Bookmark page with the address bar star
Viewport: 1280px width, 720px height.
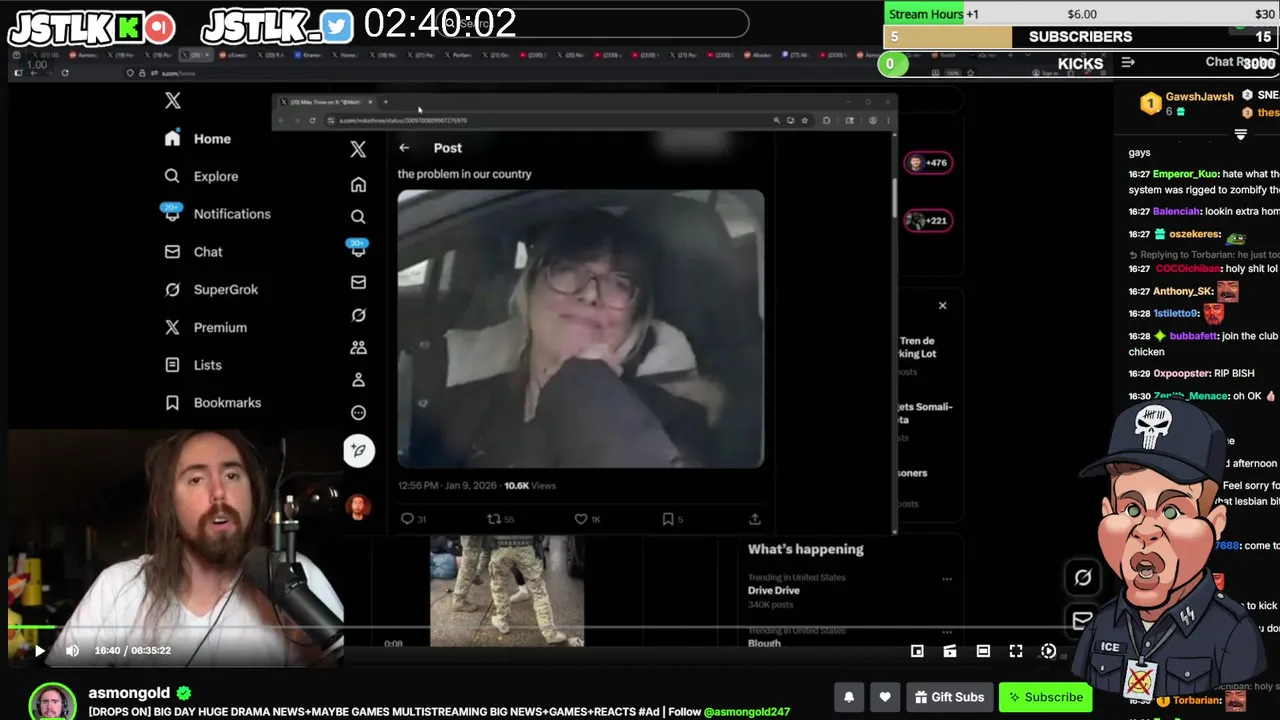(x=804, y=120)
